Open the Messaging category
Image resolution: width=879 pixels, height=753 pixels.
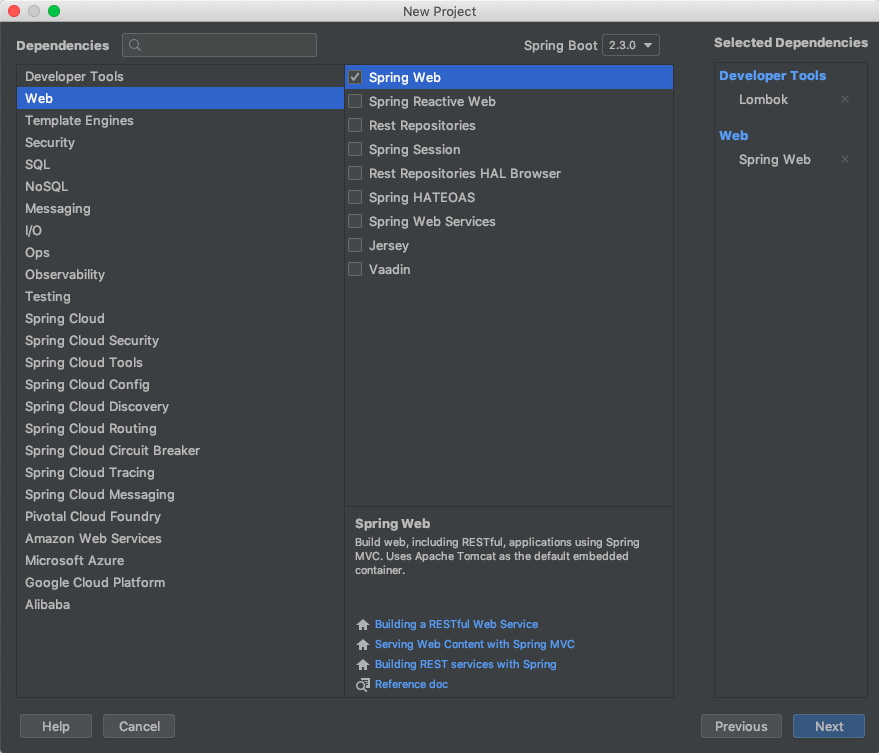(x=180, y=209)
